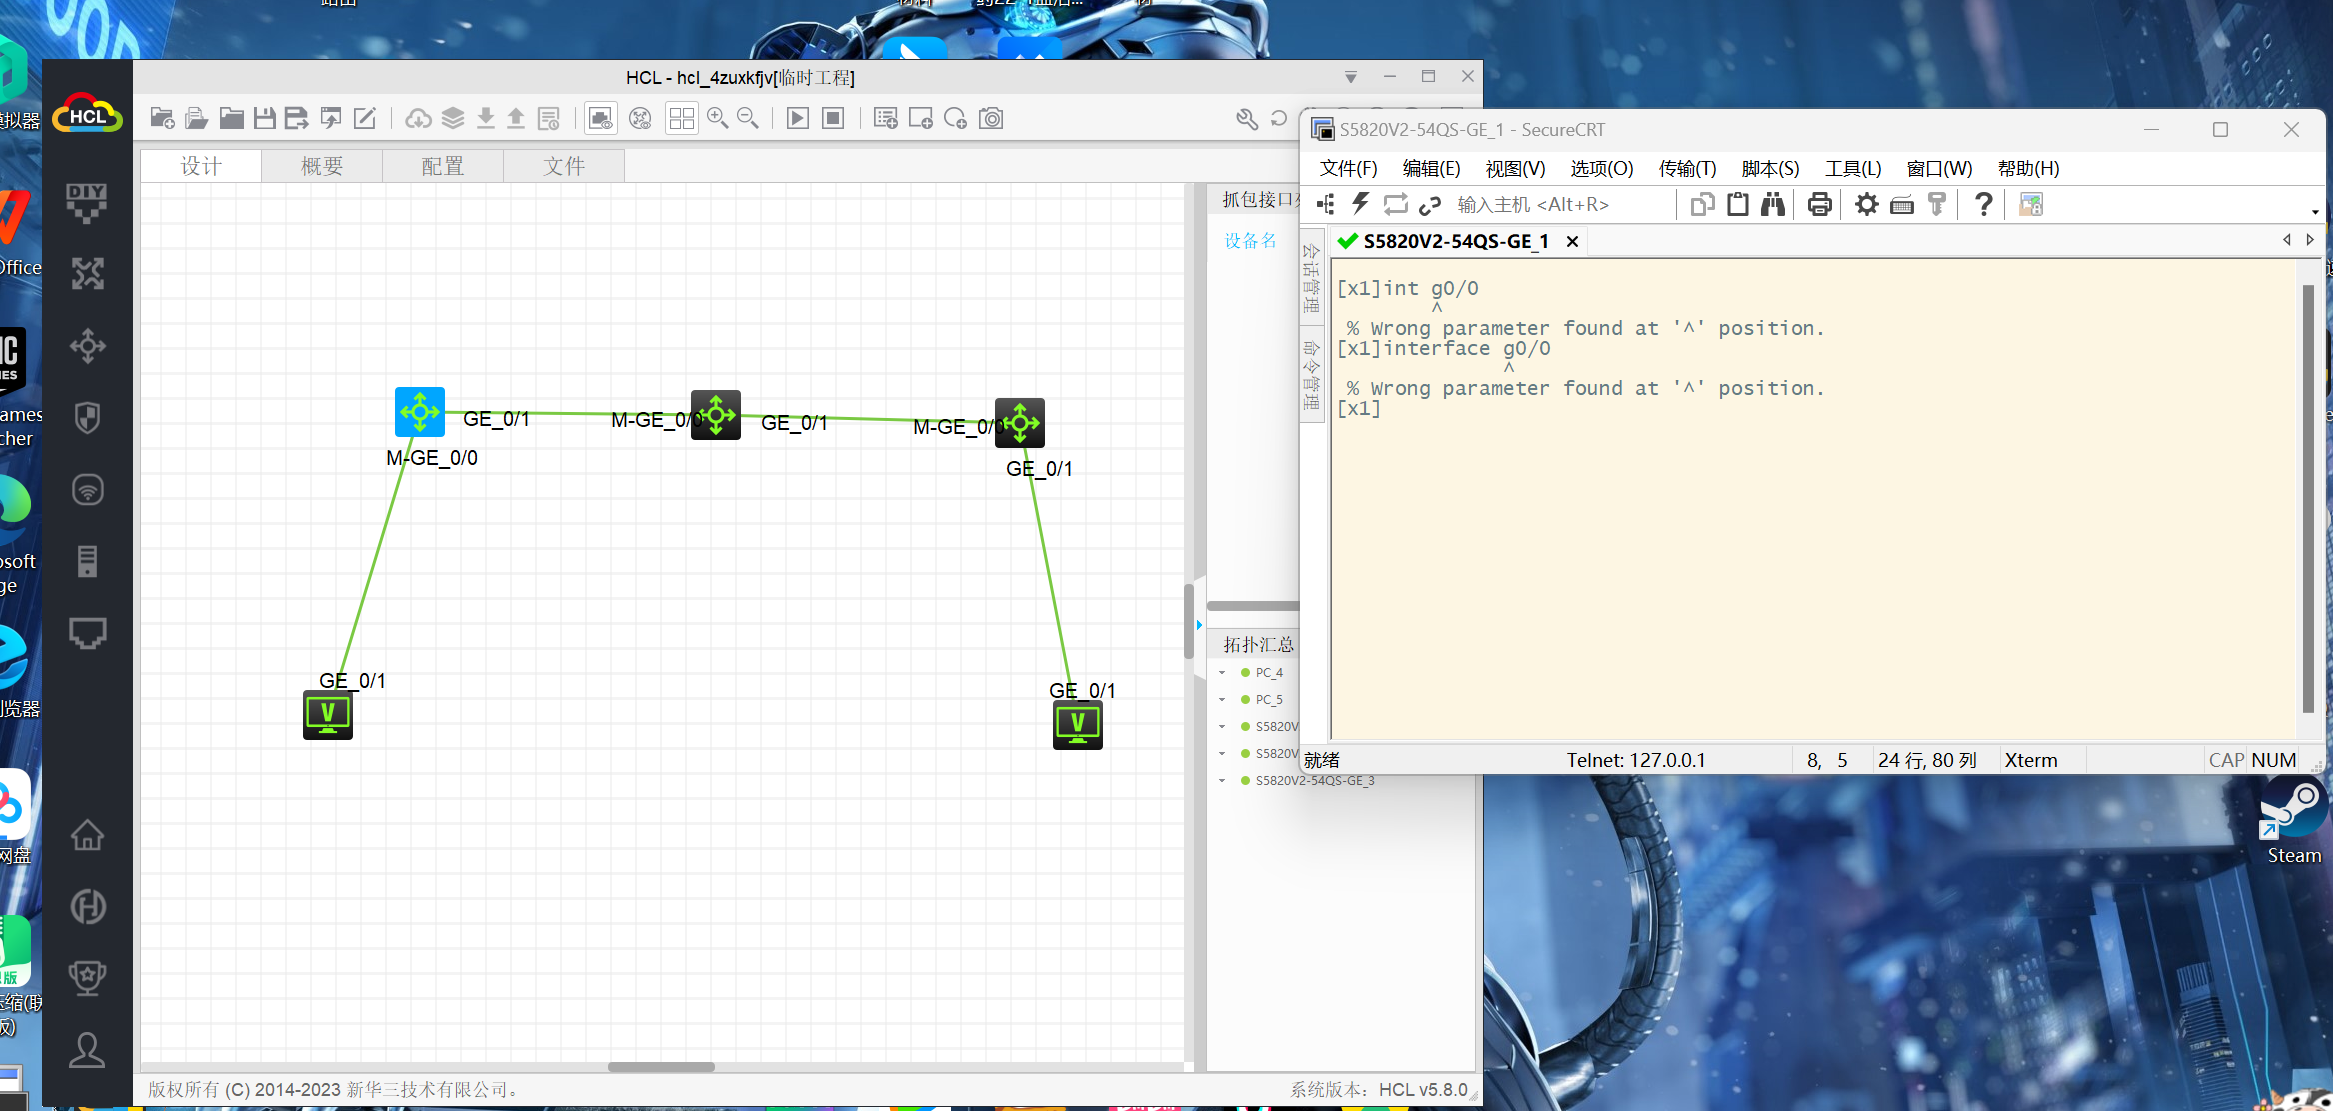
Task: Open the 脚本(S) menu
Action: 1770,168
